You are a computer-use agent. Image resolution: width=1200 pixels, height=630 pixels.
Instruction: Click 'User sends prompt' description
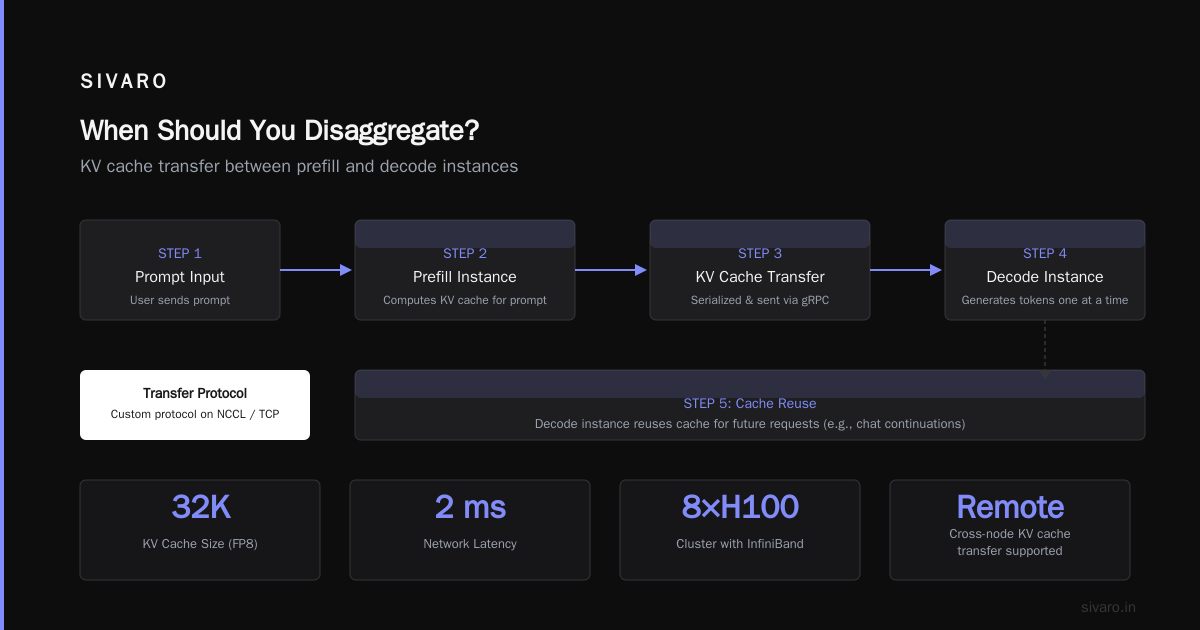tap(180, 300)
